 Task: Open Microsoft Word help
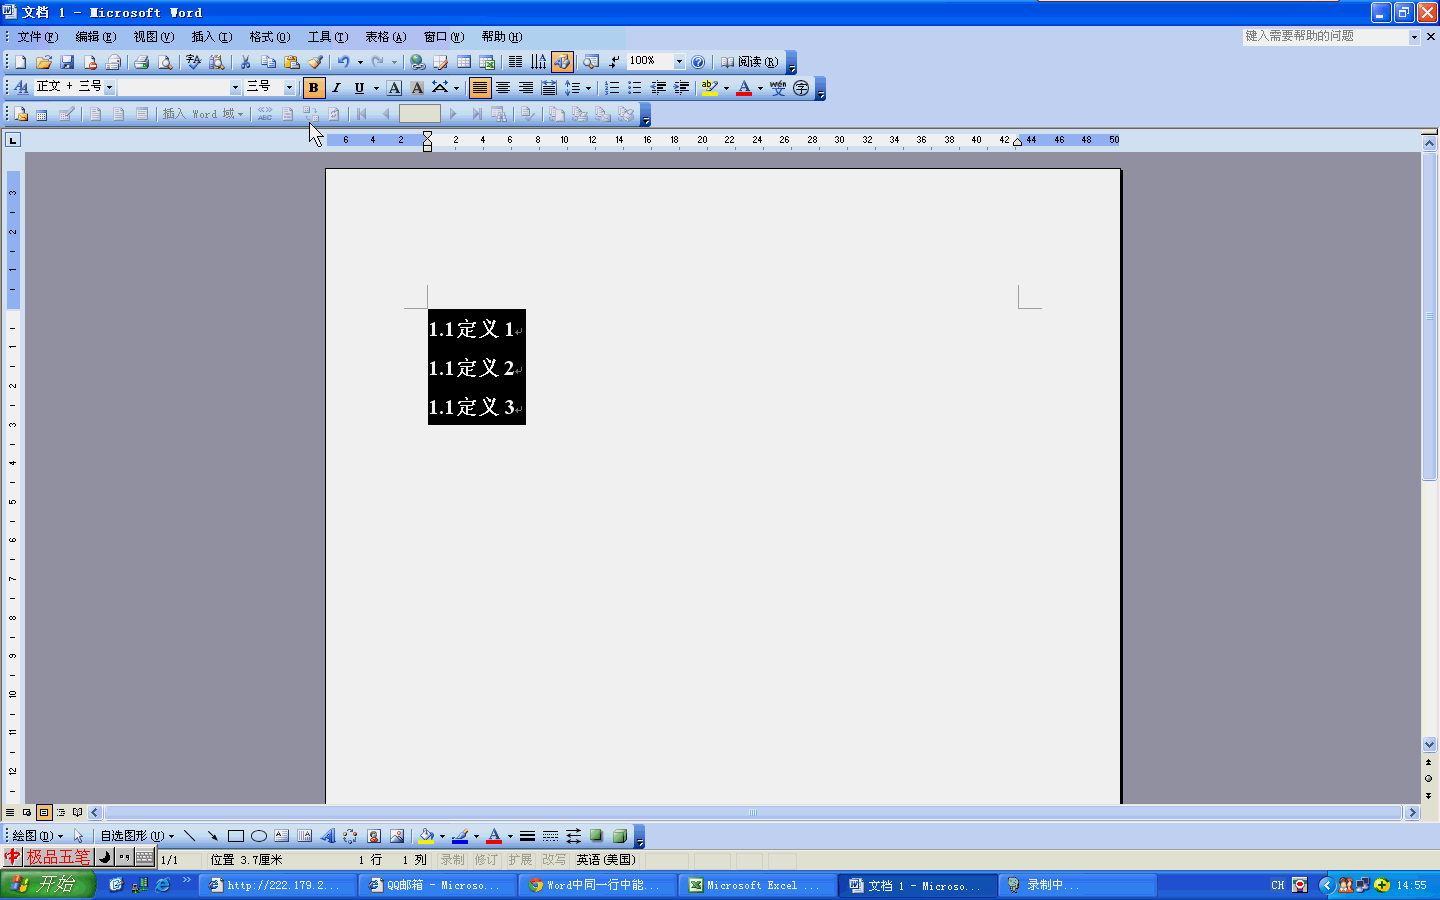pos(698,62)
